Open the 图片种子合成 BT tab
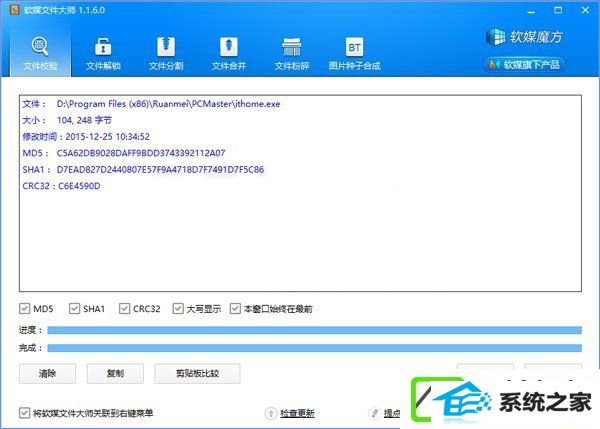The image size is (600, 429). 354,54
